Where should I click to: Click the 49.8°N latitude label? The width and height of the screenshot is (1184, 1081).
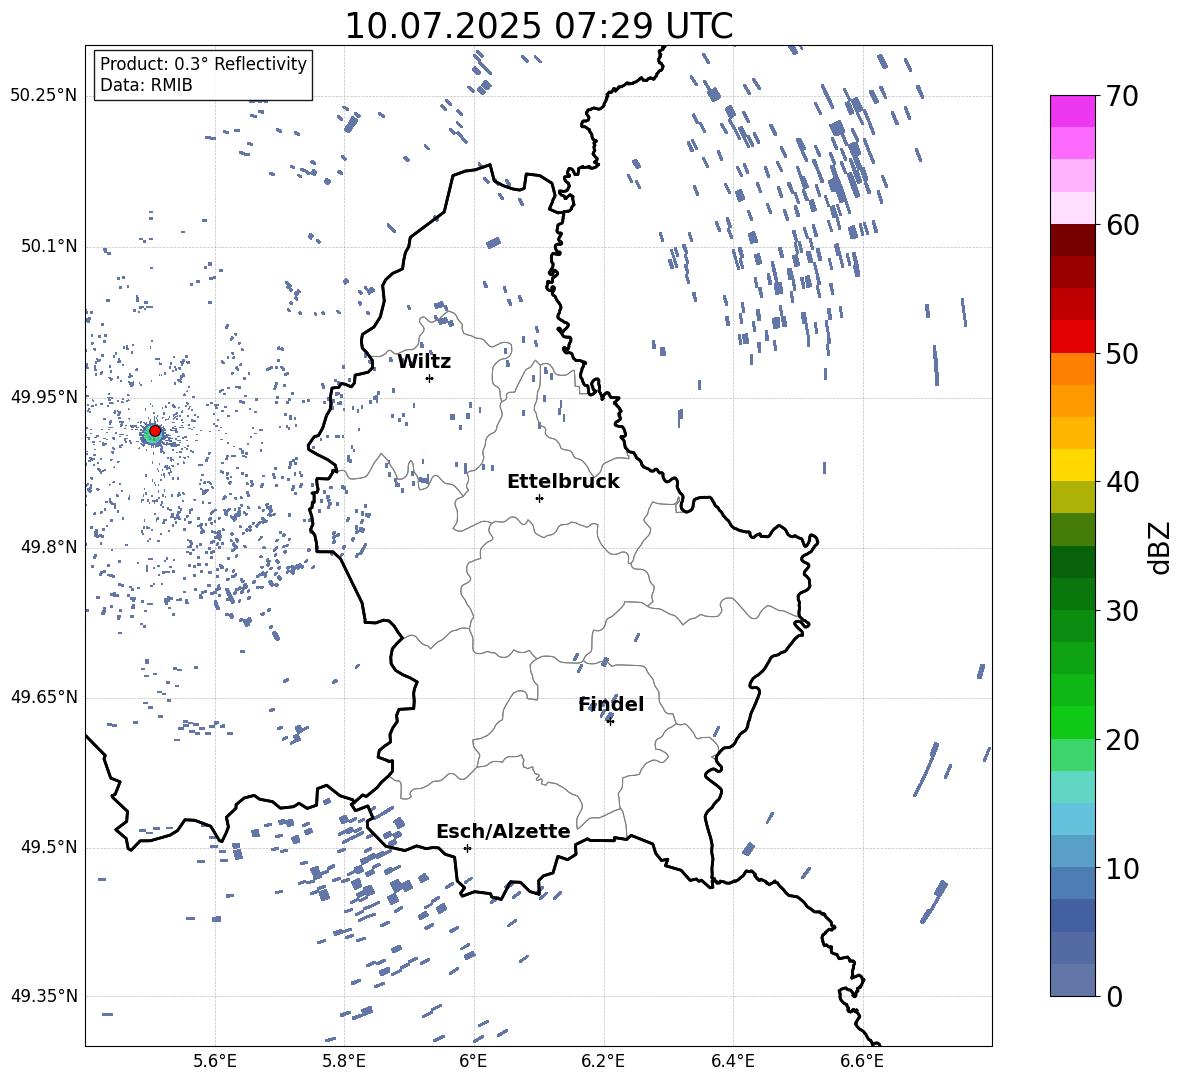[x=48, y=547]
